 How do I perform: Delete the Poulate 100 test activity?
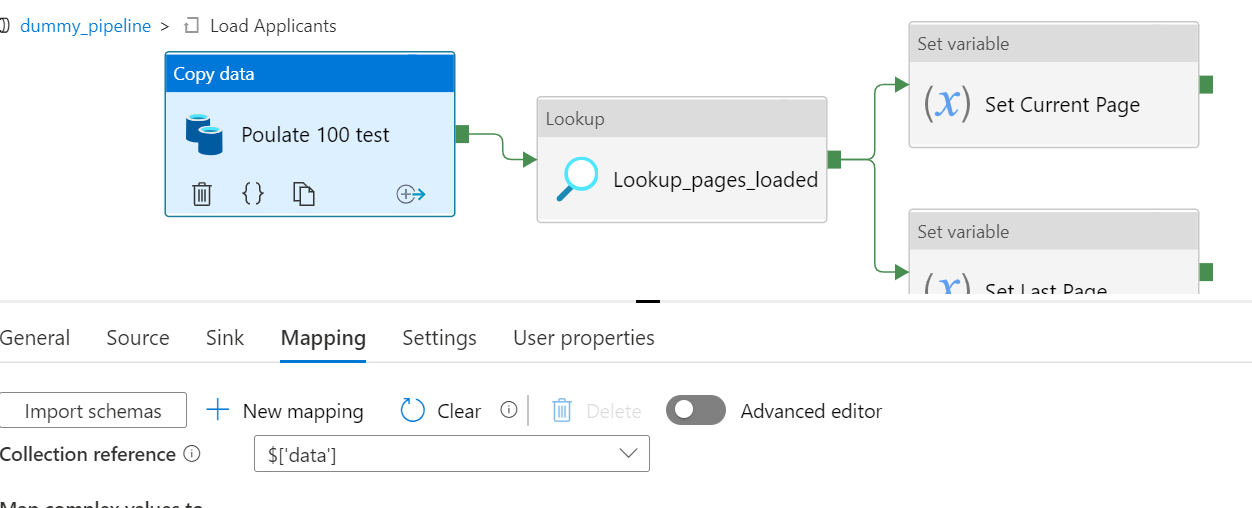pyautogui.click(x=202, y=194)
